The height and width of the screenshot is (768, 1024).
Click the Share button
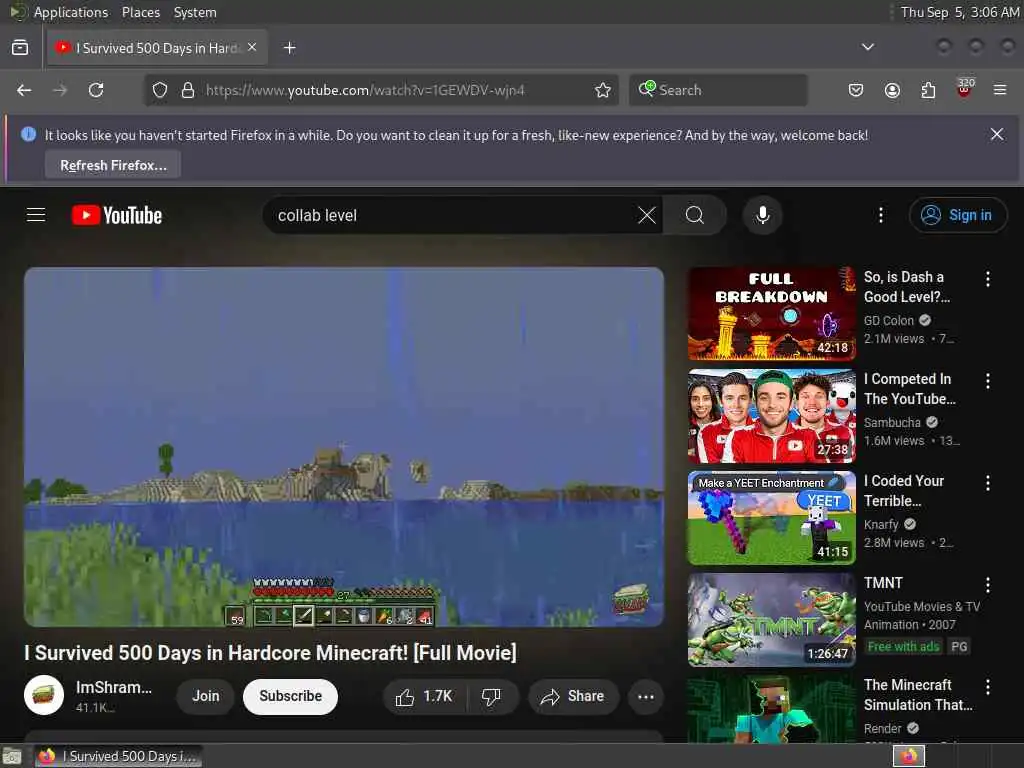pyautogui.click(x=573, y=696)
